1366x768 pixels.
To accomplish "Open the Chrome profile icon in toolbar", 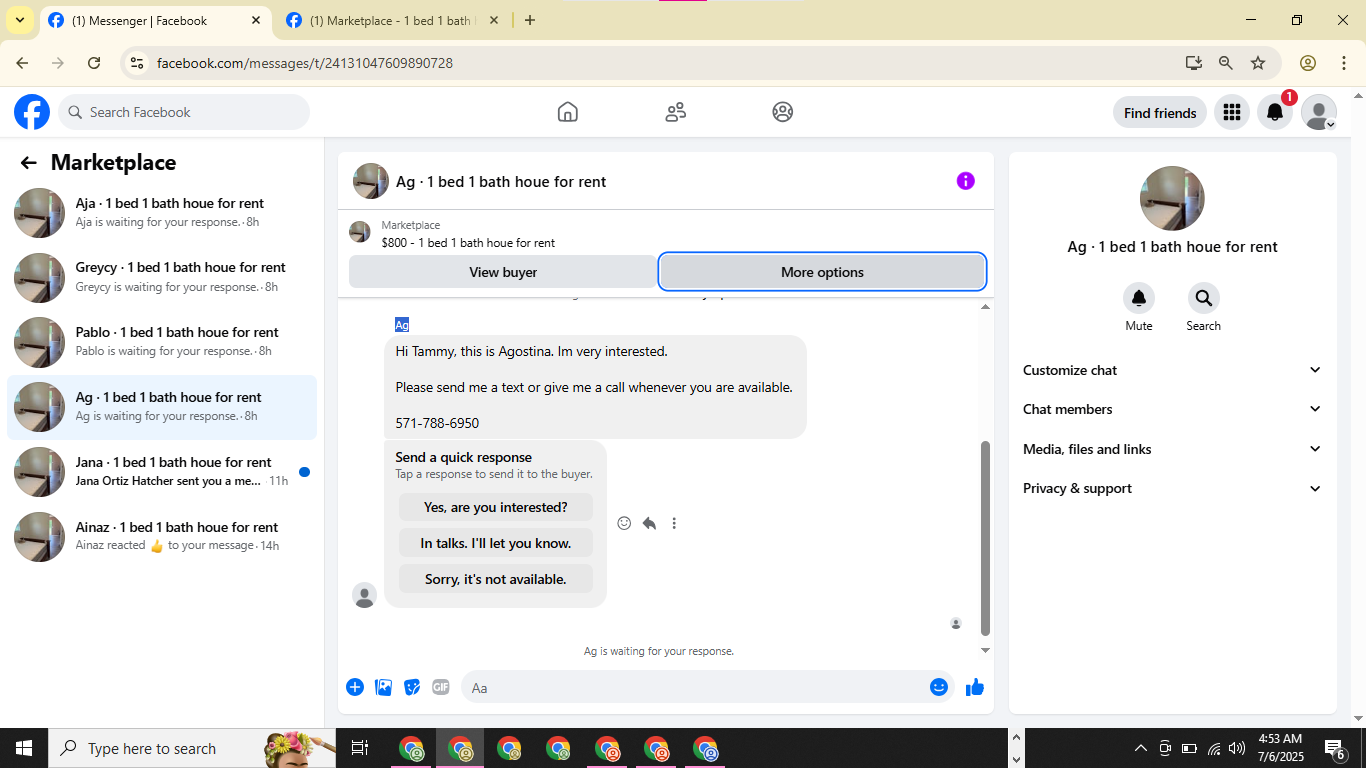I will [x=1308, y=63].
